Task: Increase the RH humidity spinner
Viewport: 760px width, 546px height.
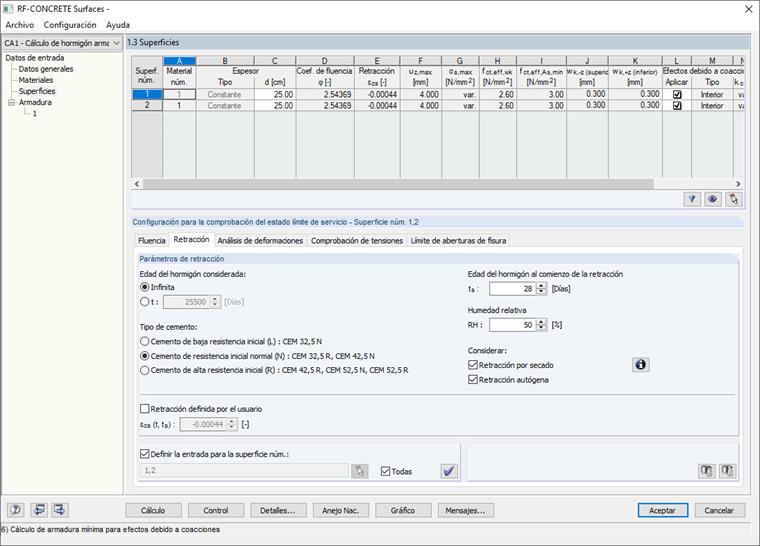Action: [x=541, y=322]
